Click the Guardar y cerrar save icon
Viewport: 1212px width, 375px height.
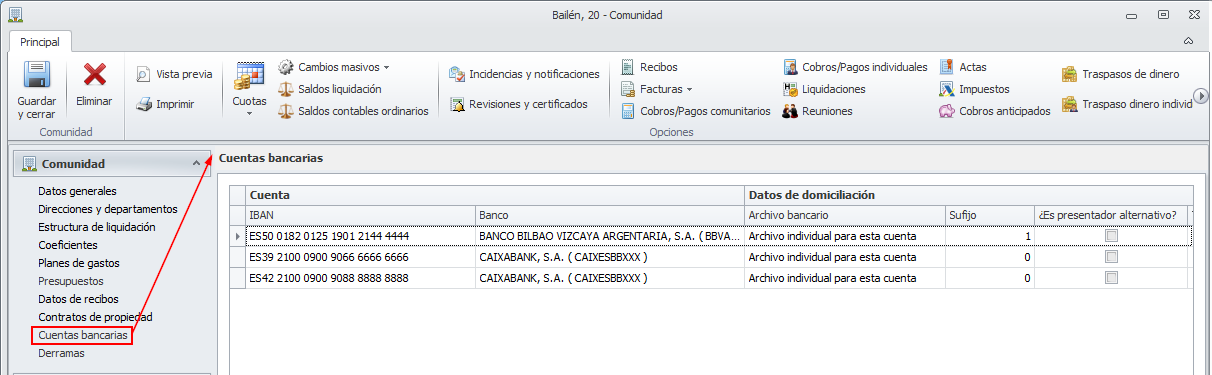(37, 75)
